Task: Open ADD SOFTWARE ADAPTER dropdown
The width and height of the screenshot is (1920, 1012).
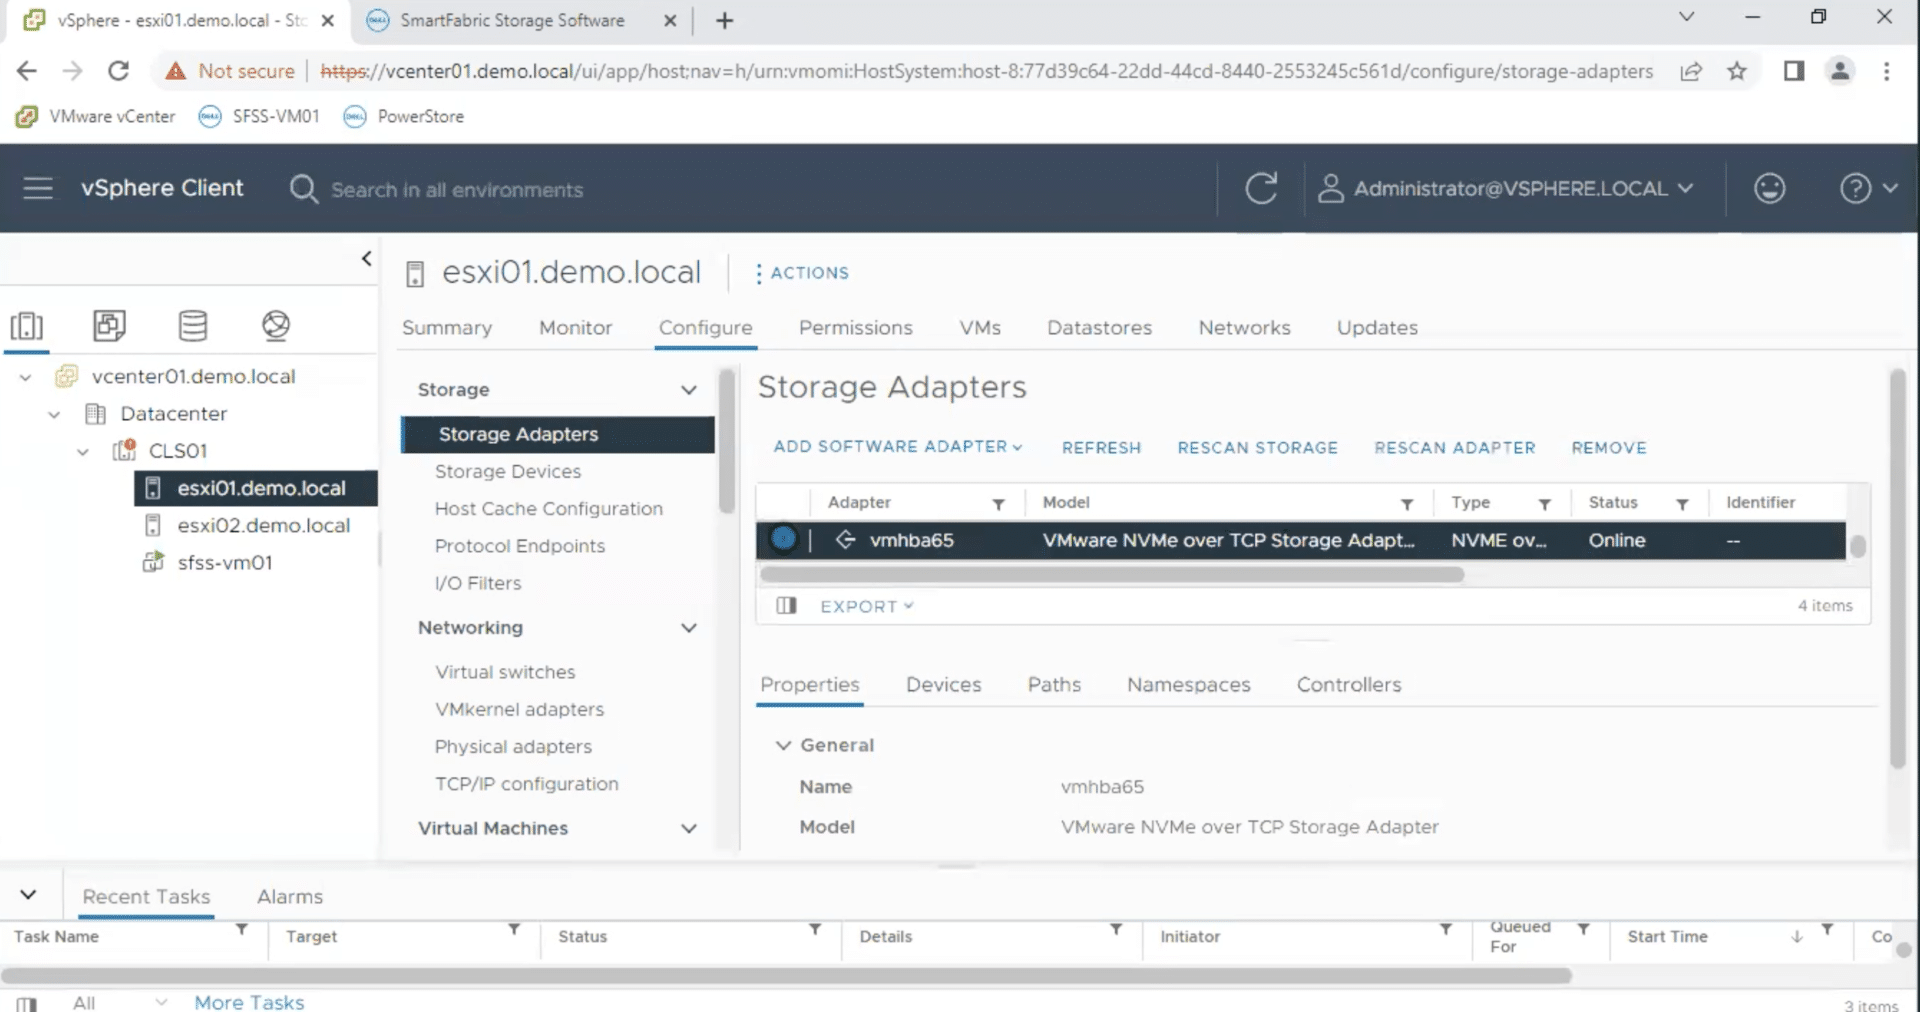Action: point(897,447)
